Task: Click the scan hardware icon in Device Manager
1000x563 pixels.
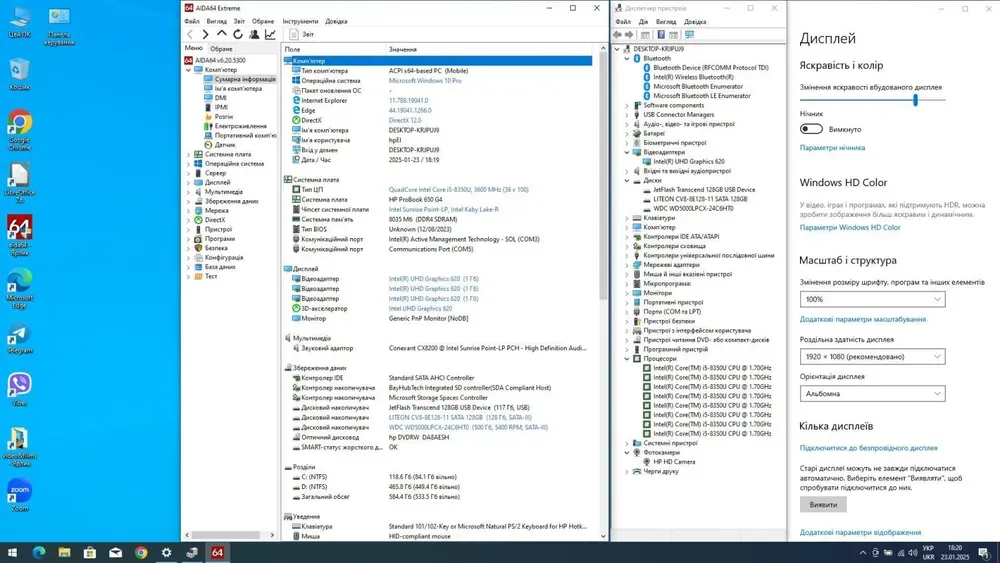Action: [x=689, y=34]
